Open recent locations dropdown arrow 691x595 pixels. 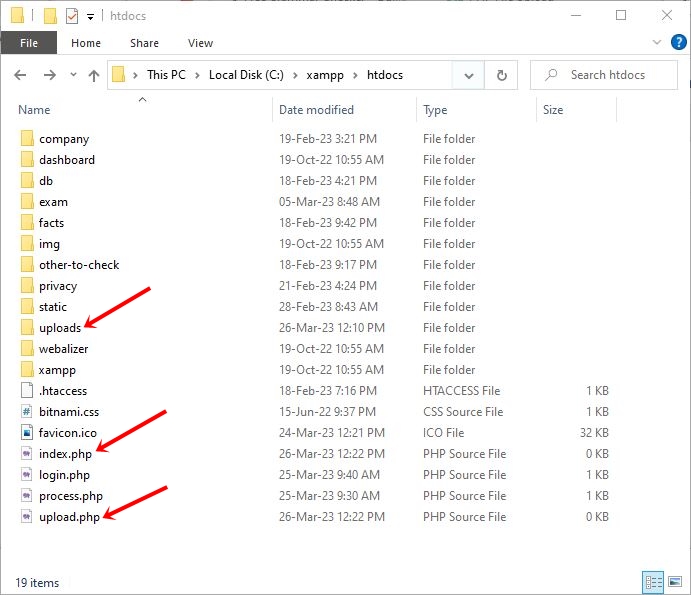coord(73,74)
